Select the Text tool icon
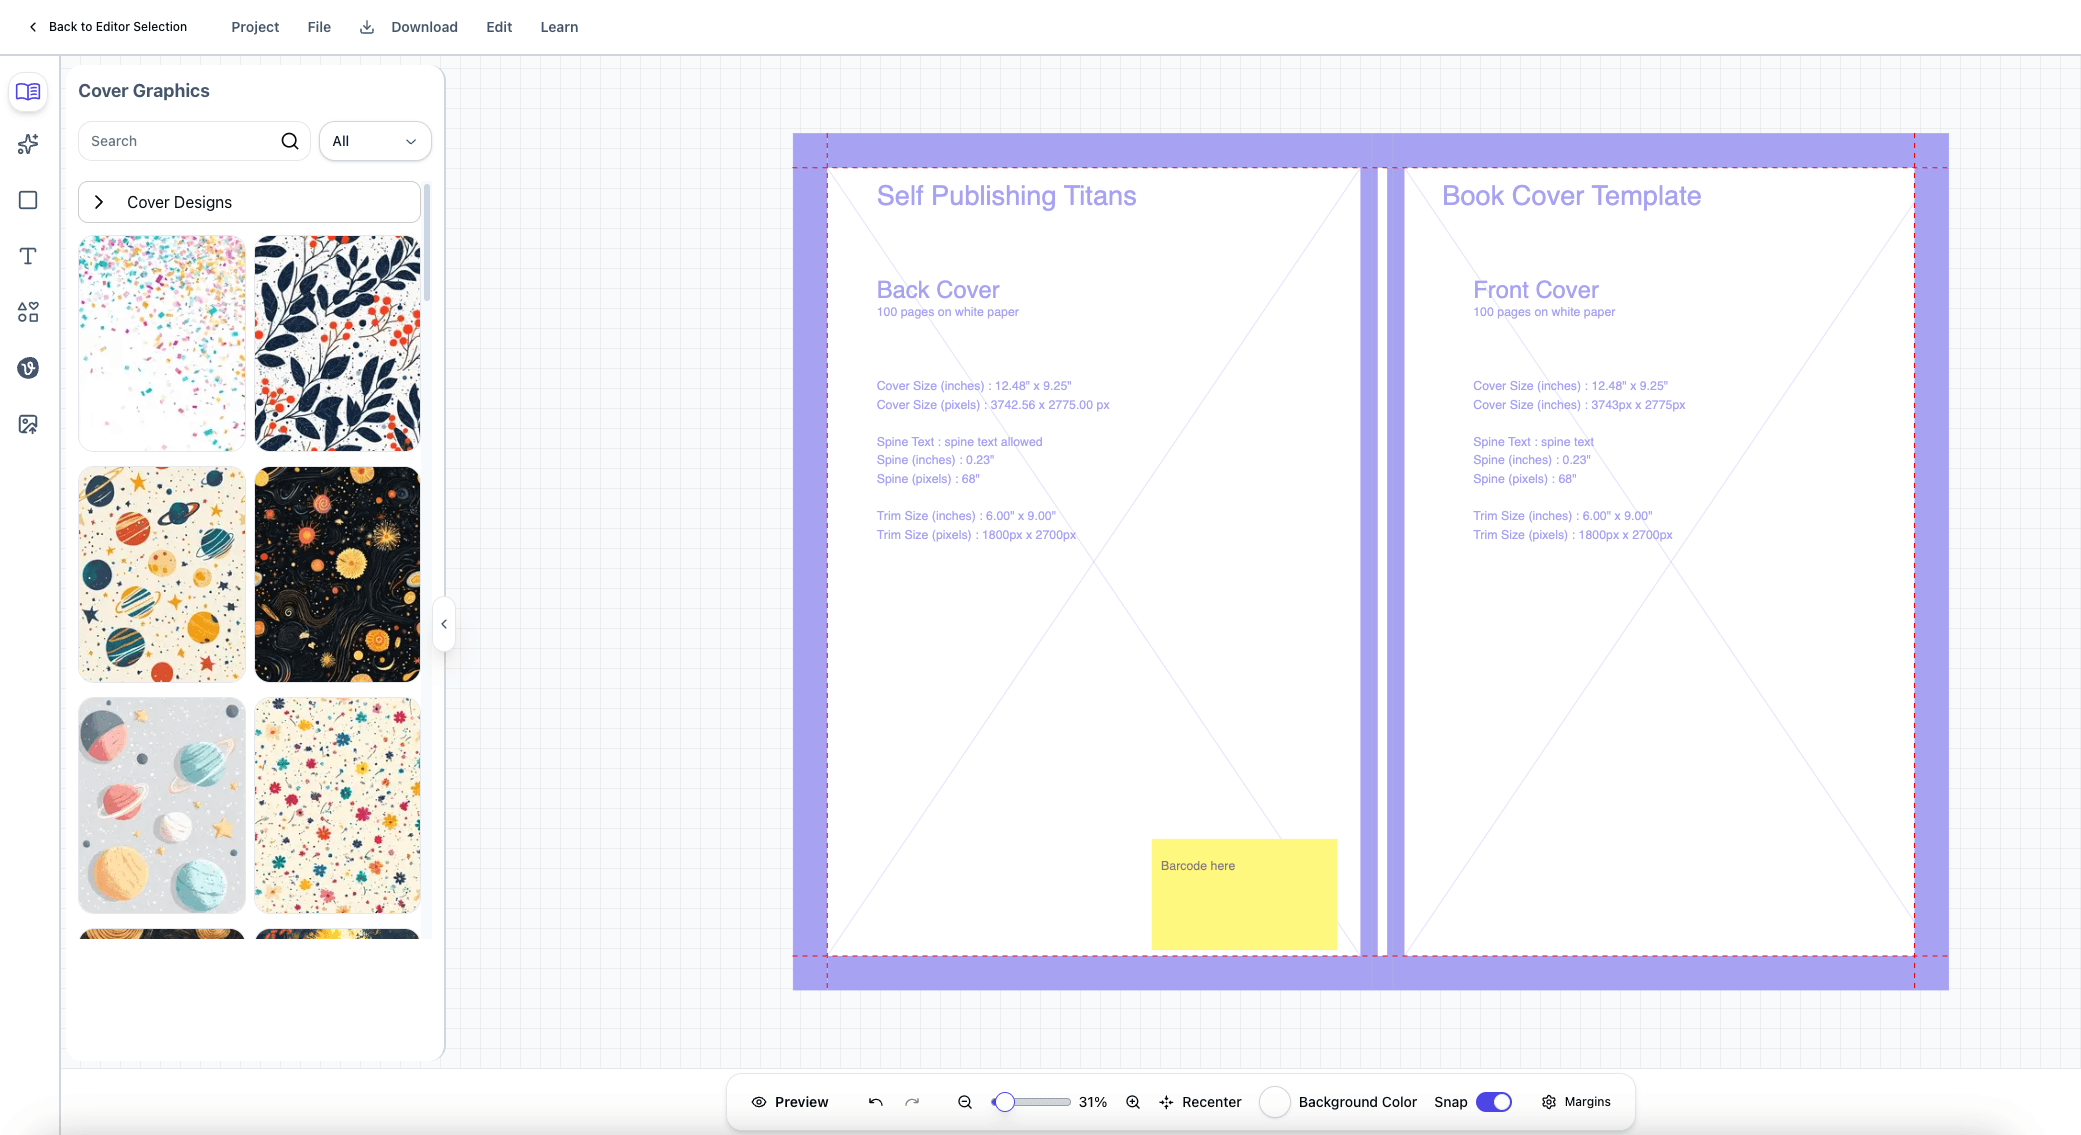The image size is (2081, 1135). [x=28, y=256]
